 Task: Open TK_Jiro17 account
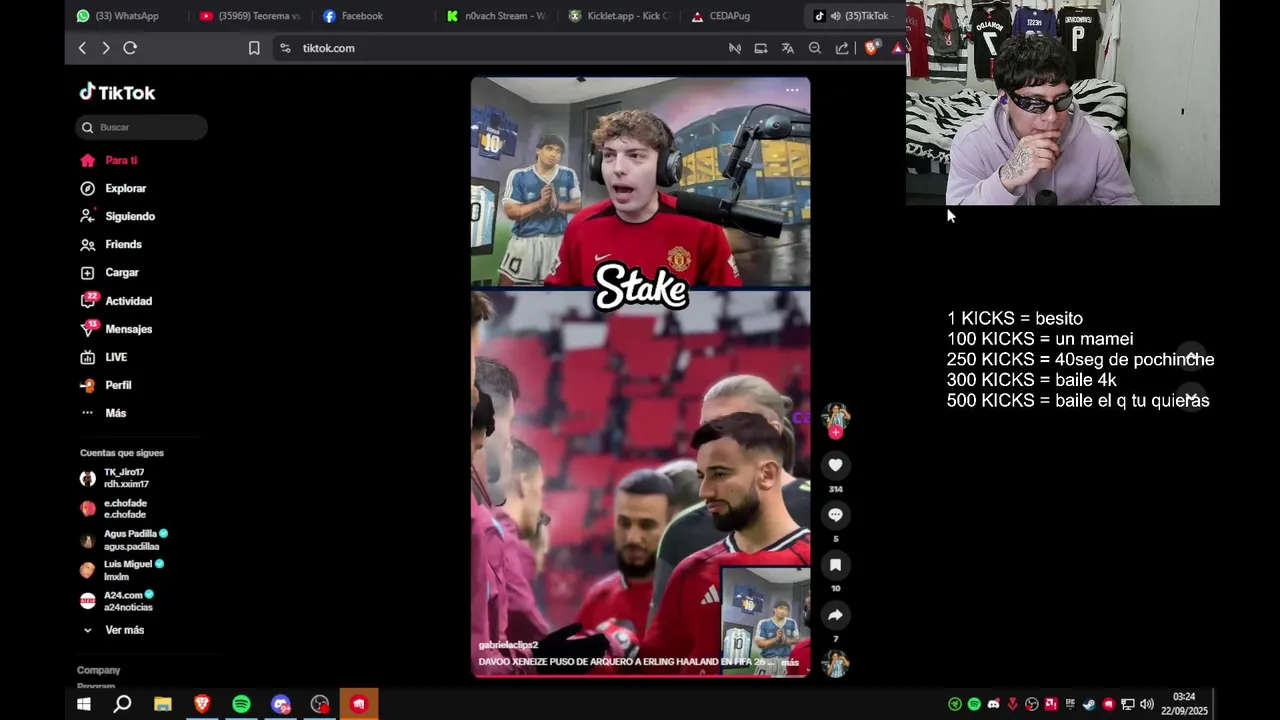[114, 478]
